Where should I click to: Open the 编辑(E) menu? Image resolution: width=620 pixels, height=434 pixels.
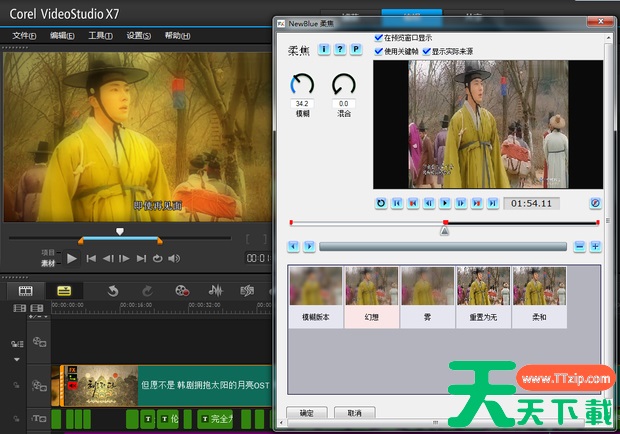tap(62, 36)
